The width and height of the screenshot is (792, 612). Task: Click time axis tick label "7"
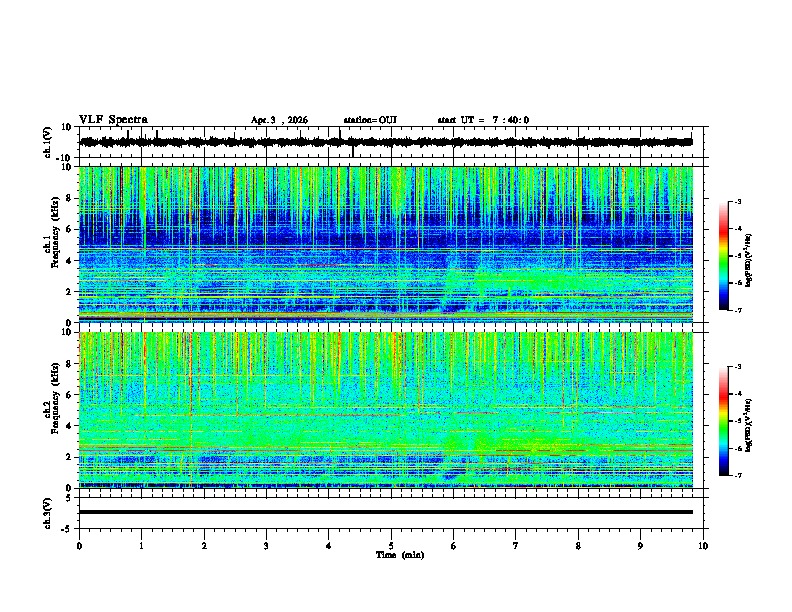tap(516, 546)
